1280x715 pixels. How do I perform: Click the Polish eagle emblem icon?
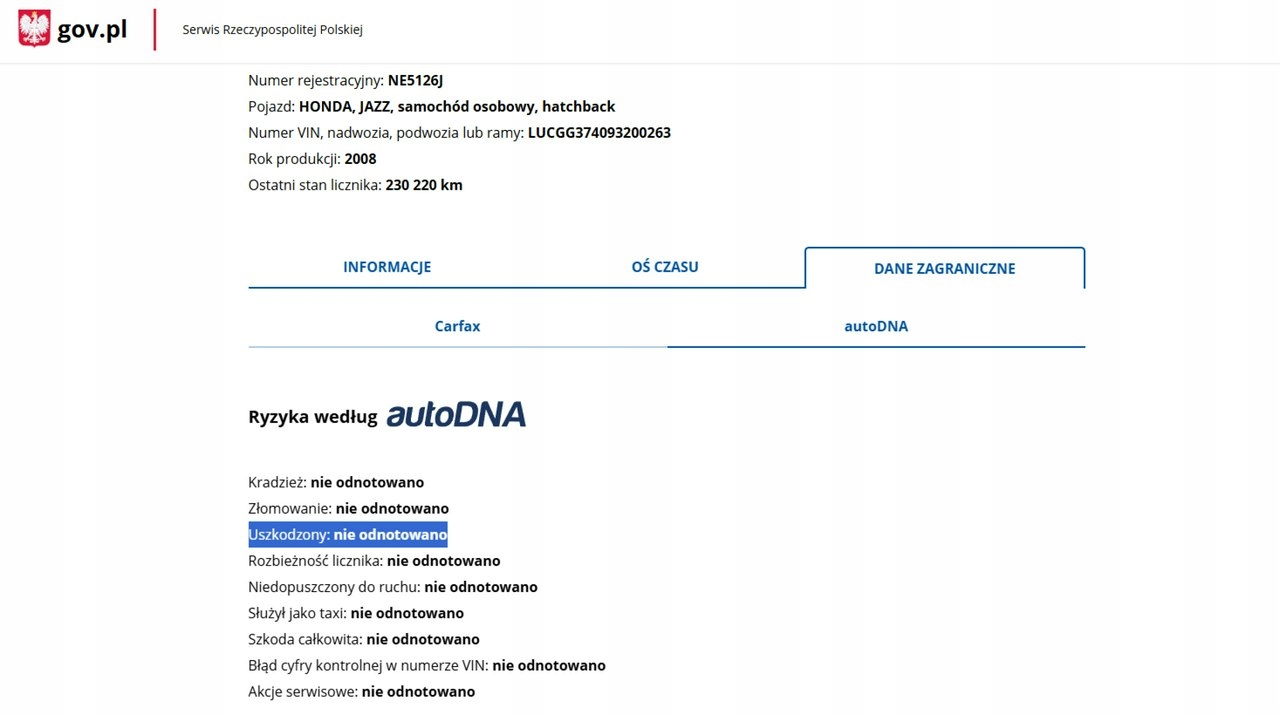(x=34, y=29)
